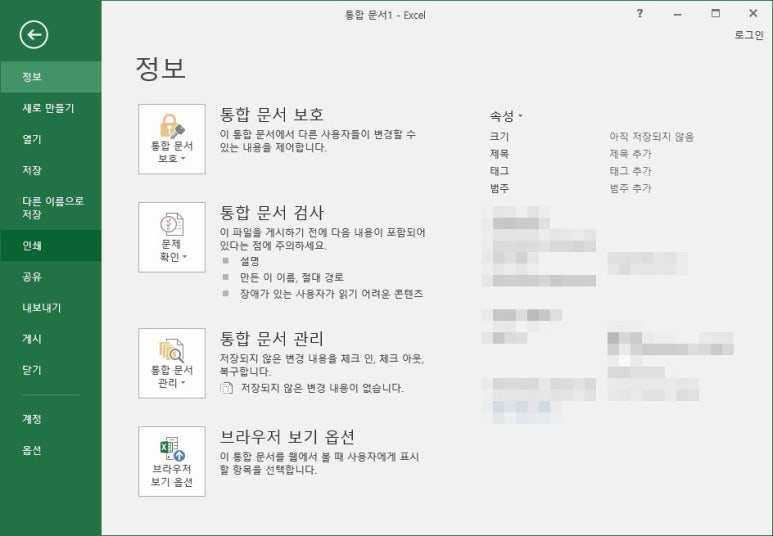Click the unsaved changes document icon
This screenshot has height=536, width=773.
(x=226, y=388)
